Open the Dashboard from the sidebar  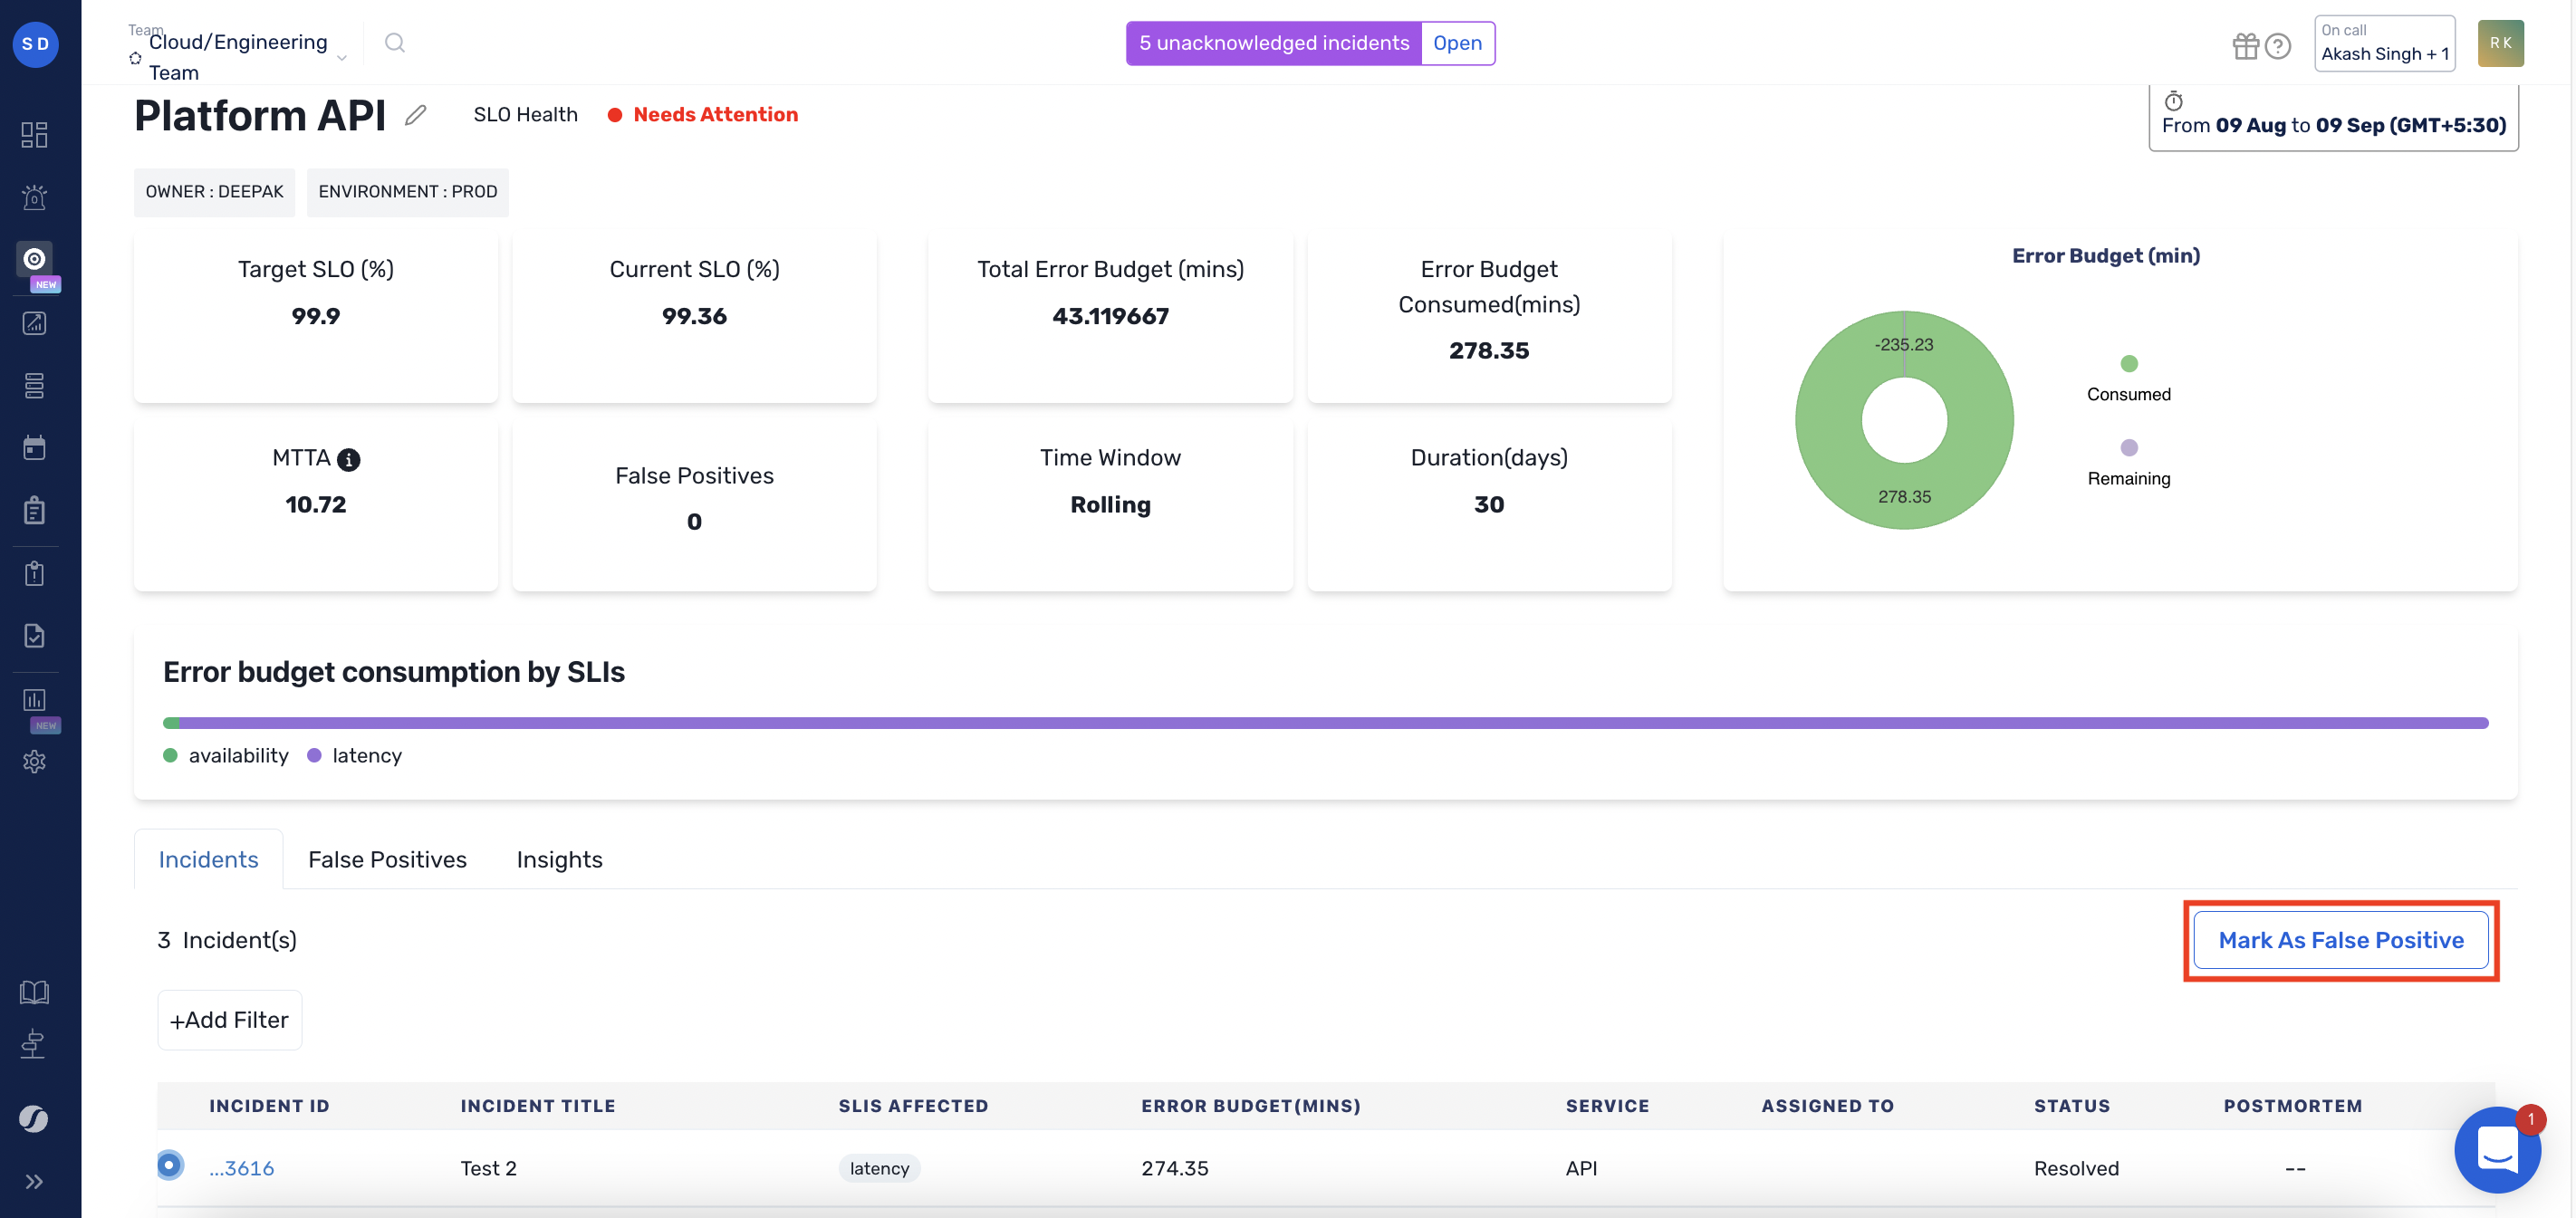pyautogui.click(x=35, y=133)
